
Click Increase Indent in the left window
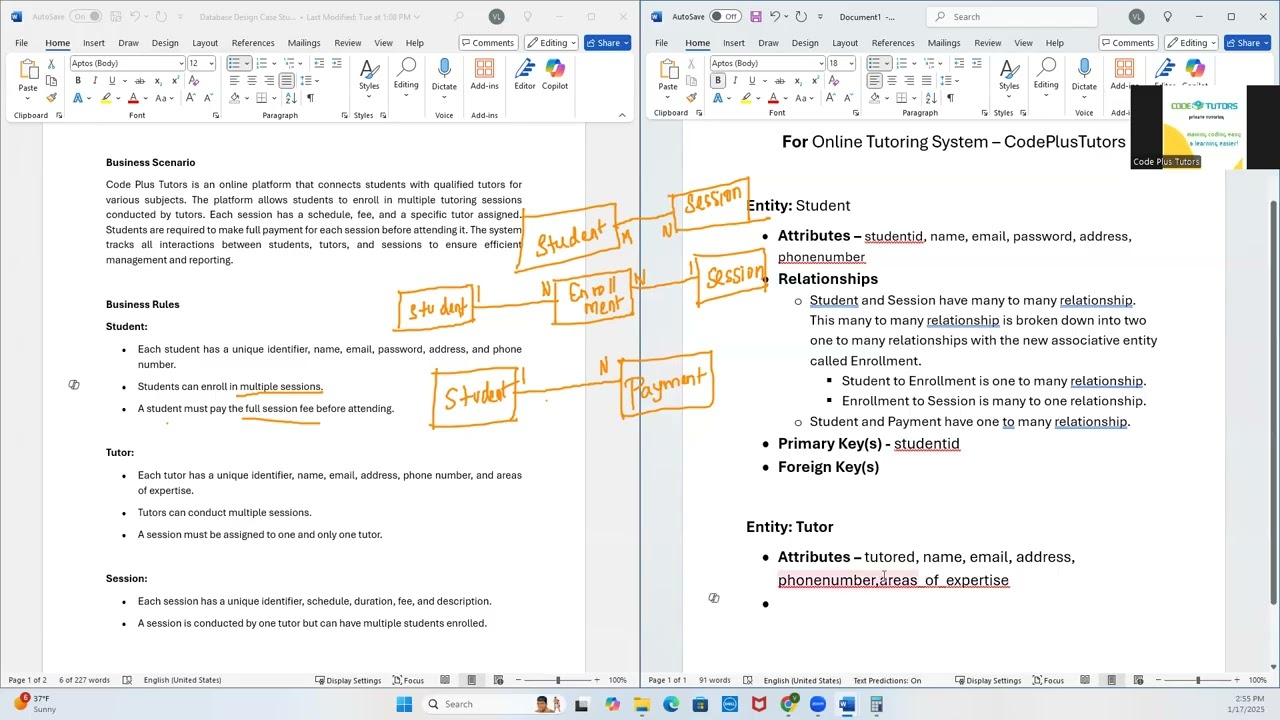pyautogui.click(x=336, y=63)
